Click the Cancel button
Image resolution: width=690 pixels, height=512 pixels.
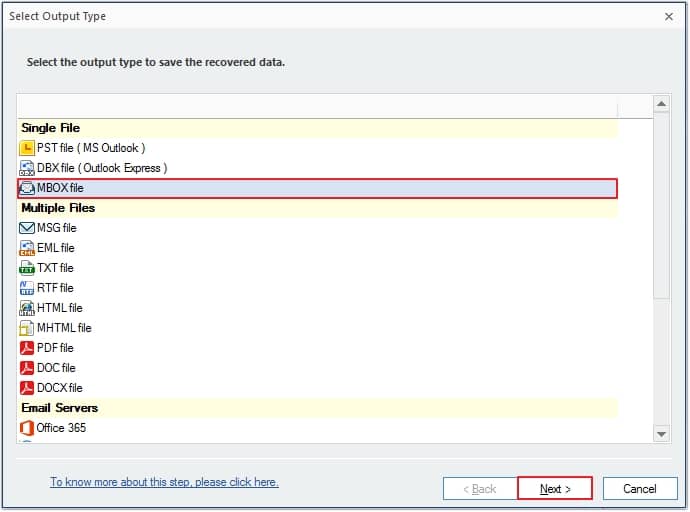(x=640, y=489)
